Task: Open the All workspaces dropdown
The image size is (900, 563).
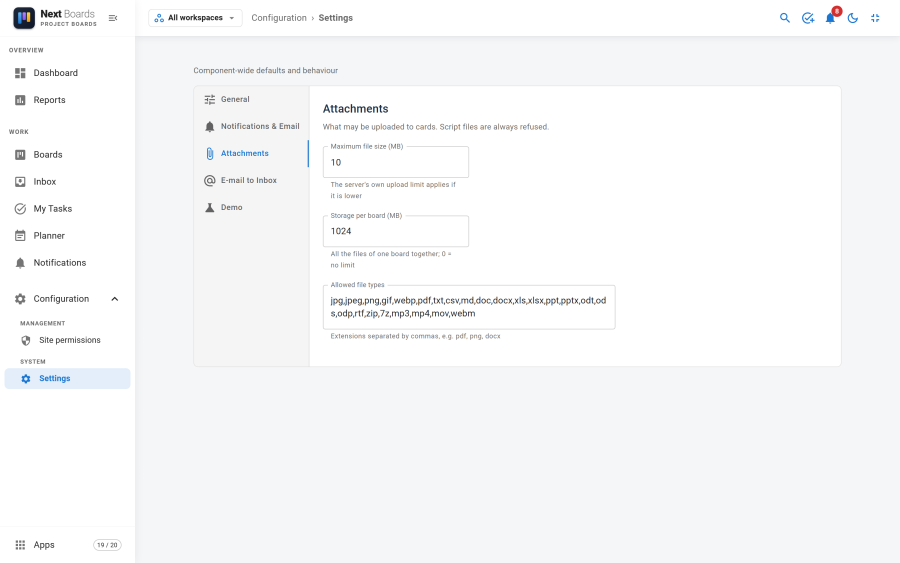Action: (195, 18)
